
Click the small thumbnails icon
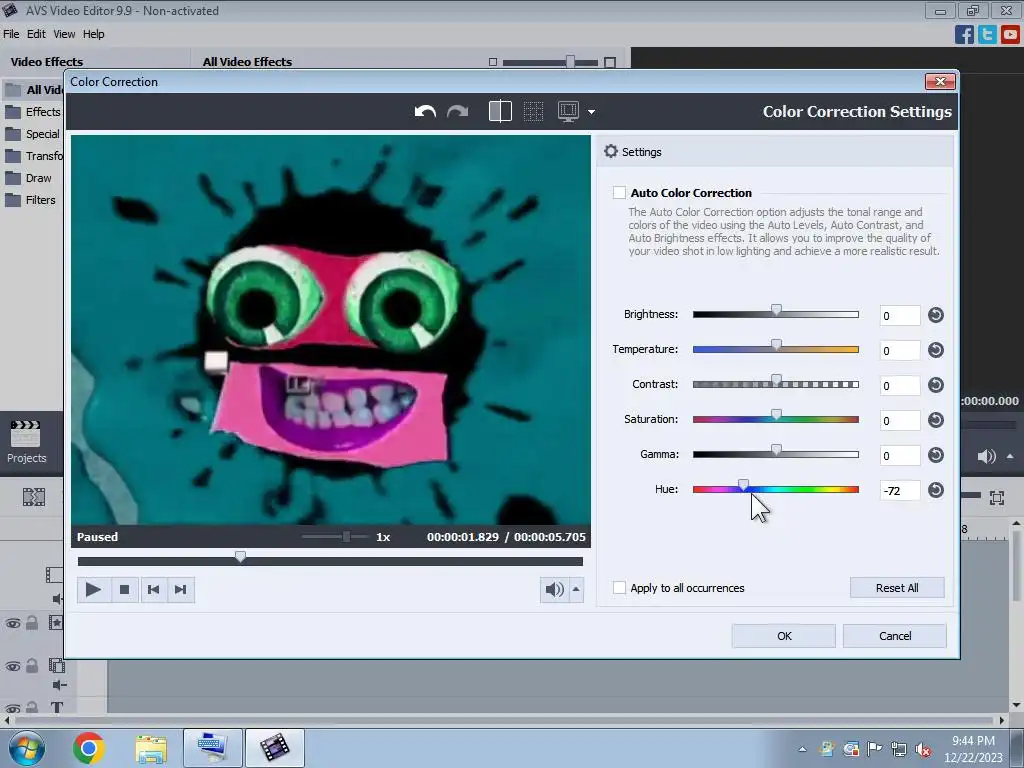(493, 63)
